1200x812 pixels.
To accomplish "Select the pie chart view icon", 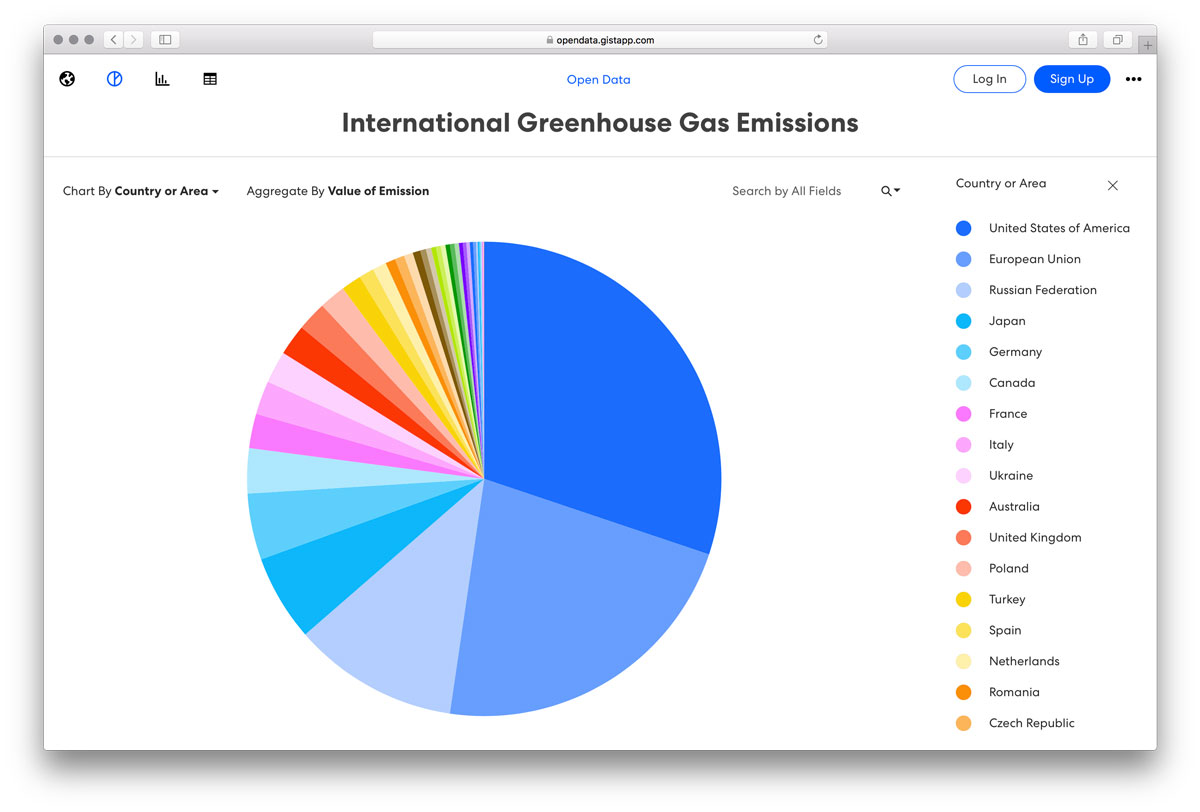I will point(115,79).
